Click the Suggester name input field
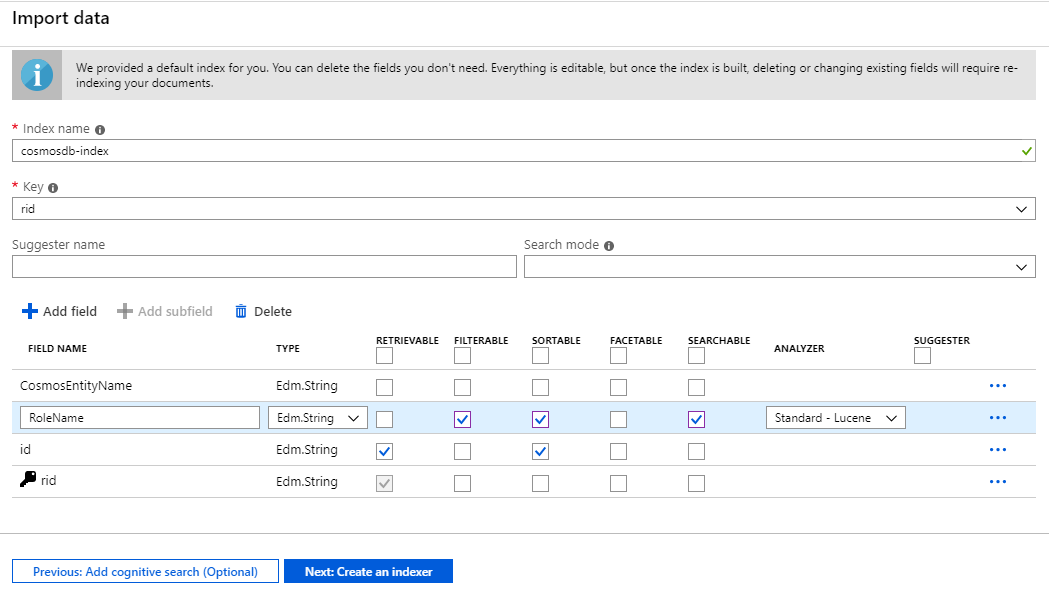This screenshot has height=589, width=1049. tap(264, 266)
